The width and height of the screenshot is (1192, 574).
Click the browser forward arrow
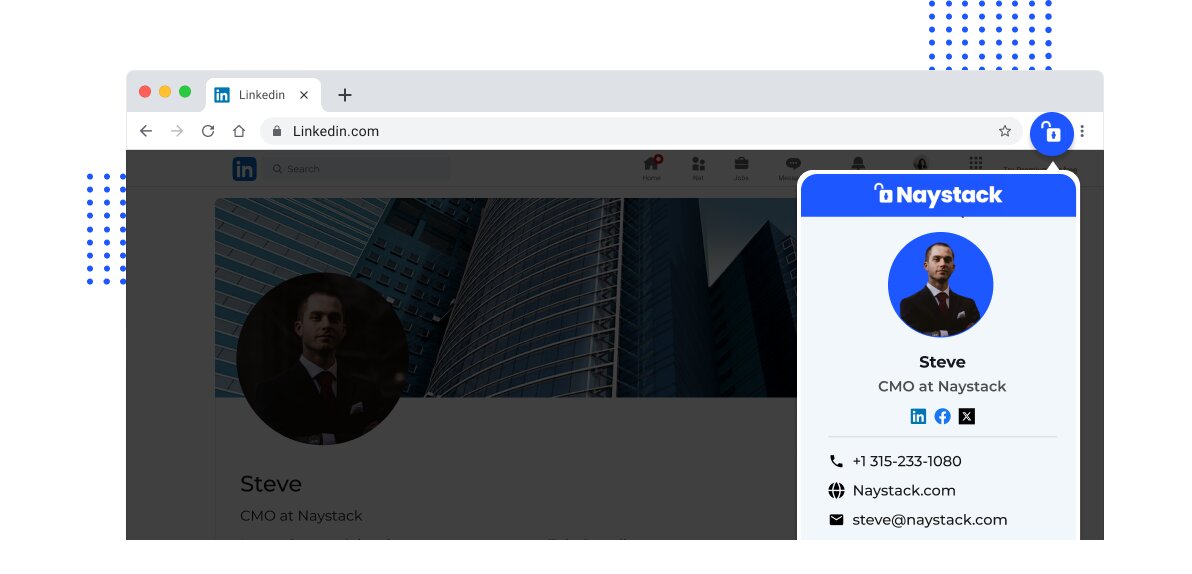click(177, 131)
